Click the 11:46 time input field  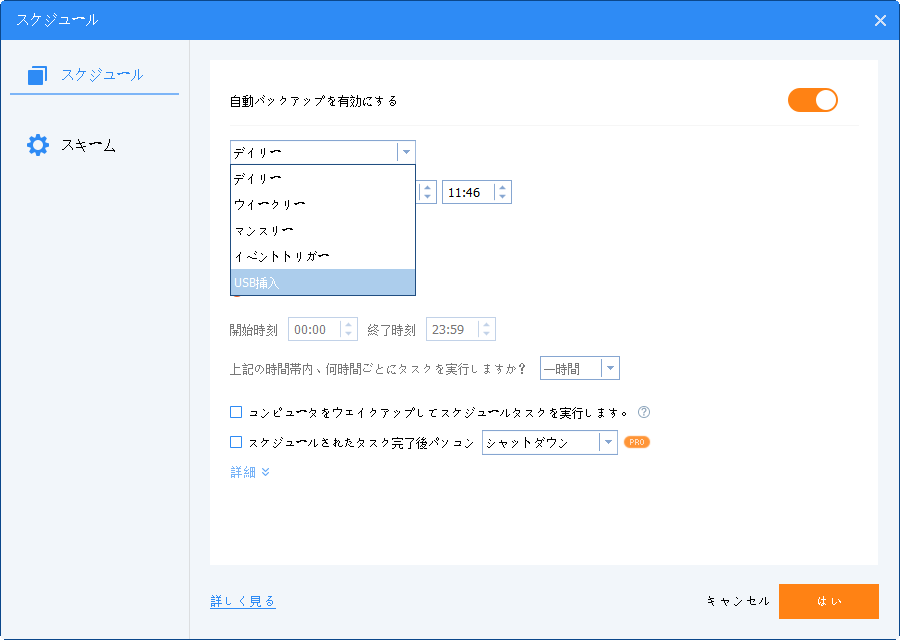point(468,192)
